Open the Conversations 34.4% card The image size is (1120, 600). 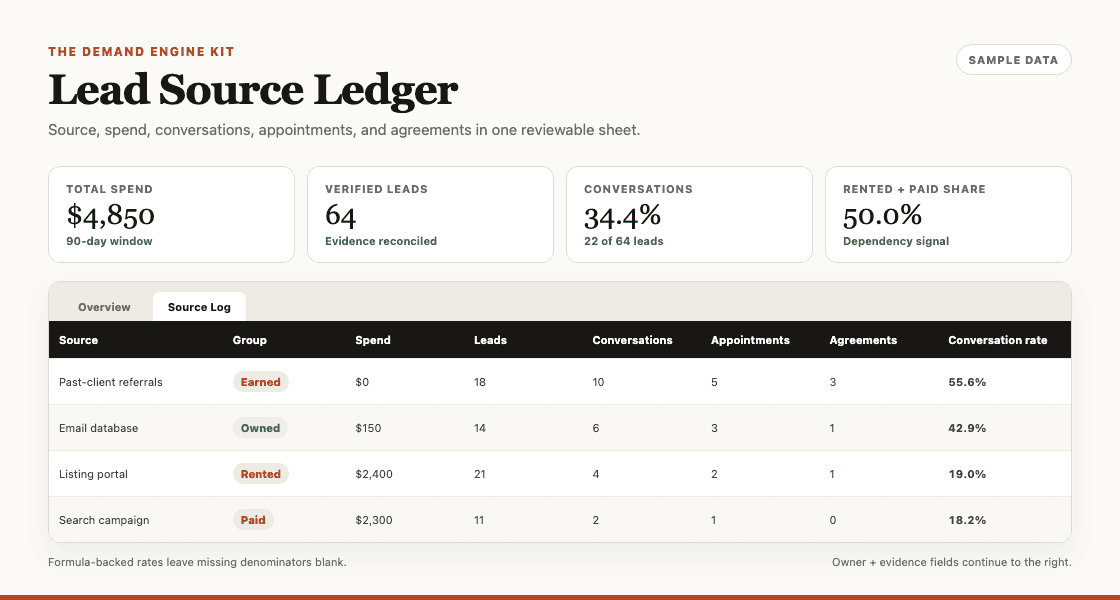689,214
